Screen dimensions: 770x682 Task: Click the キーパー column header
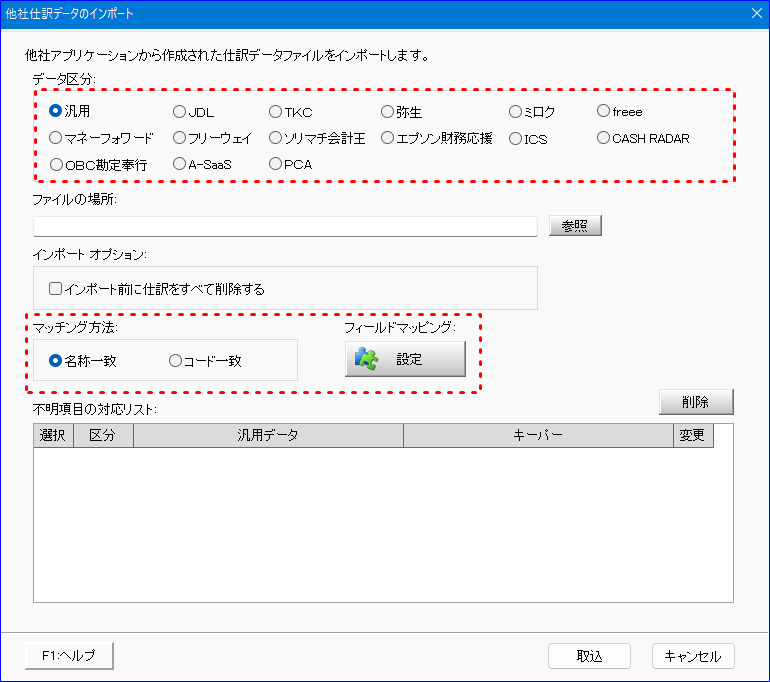point(538,436)
